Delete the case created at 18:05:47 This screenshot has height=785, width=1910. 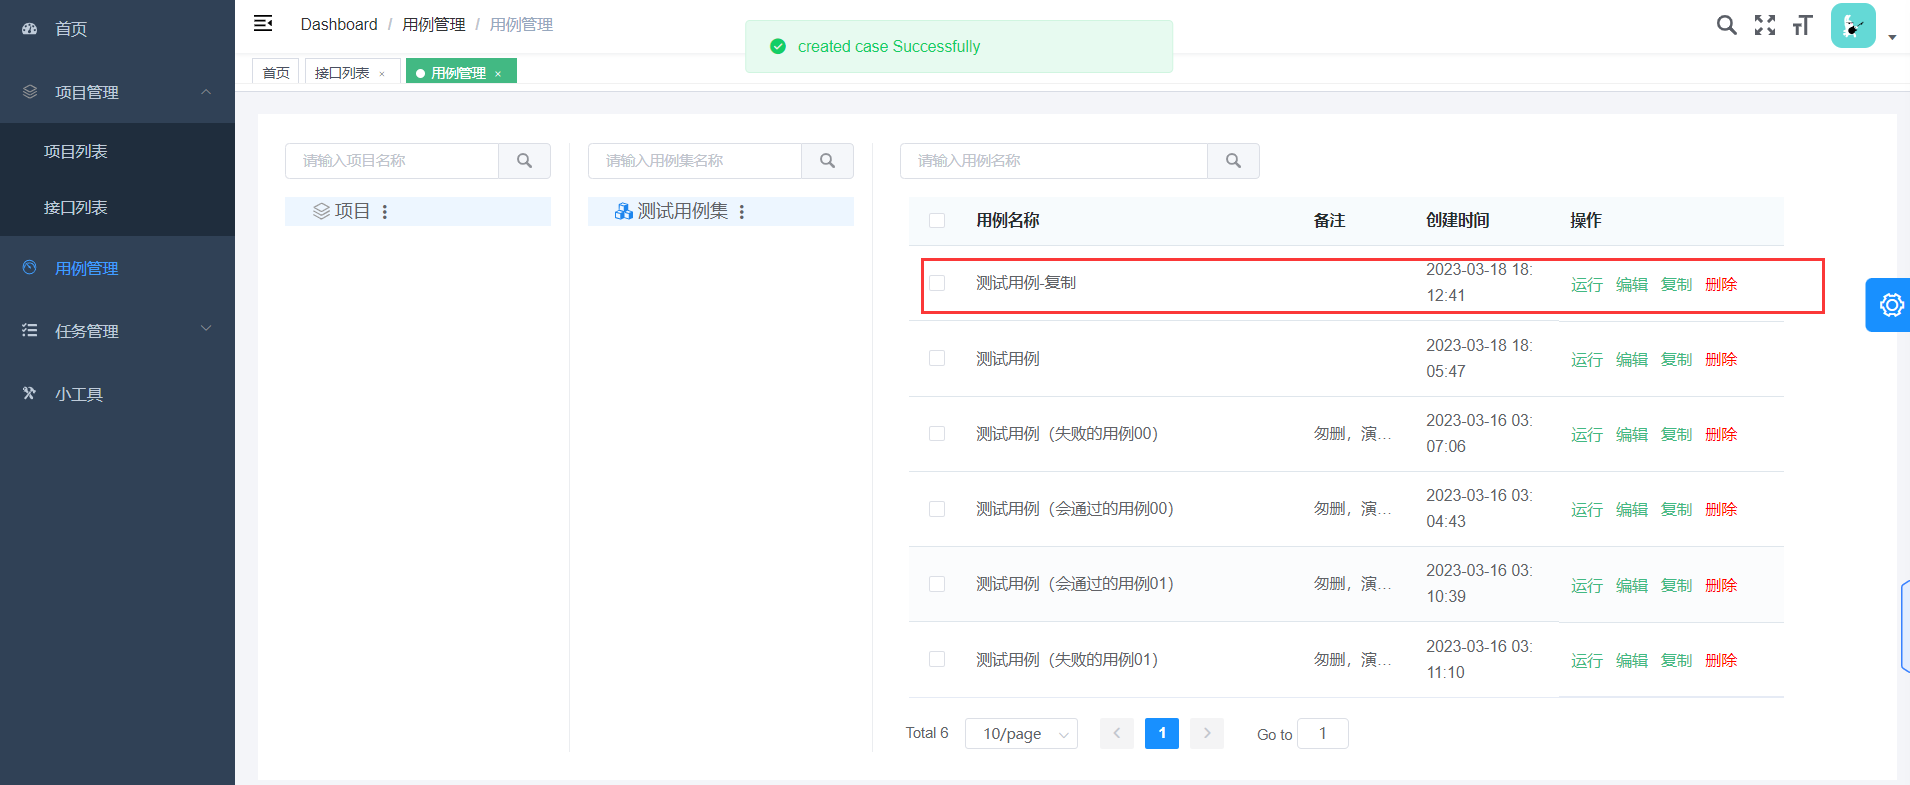(x=1721, y=360)
